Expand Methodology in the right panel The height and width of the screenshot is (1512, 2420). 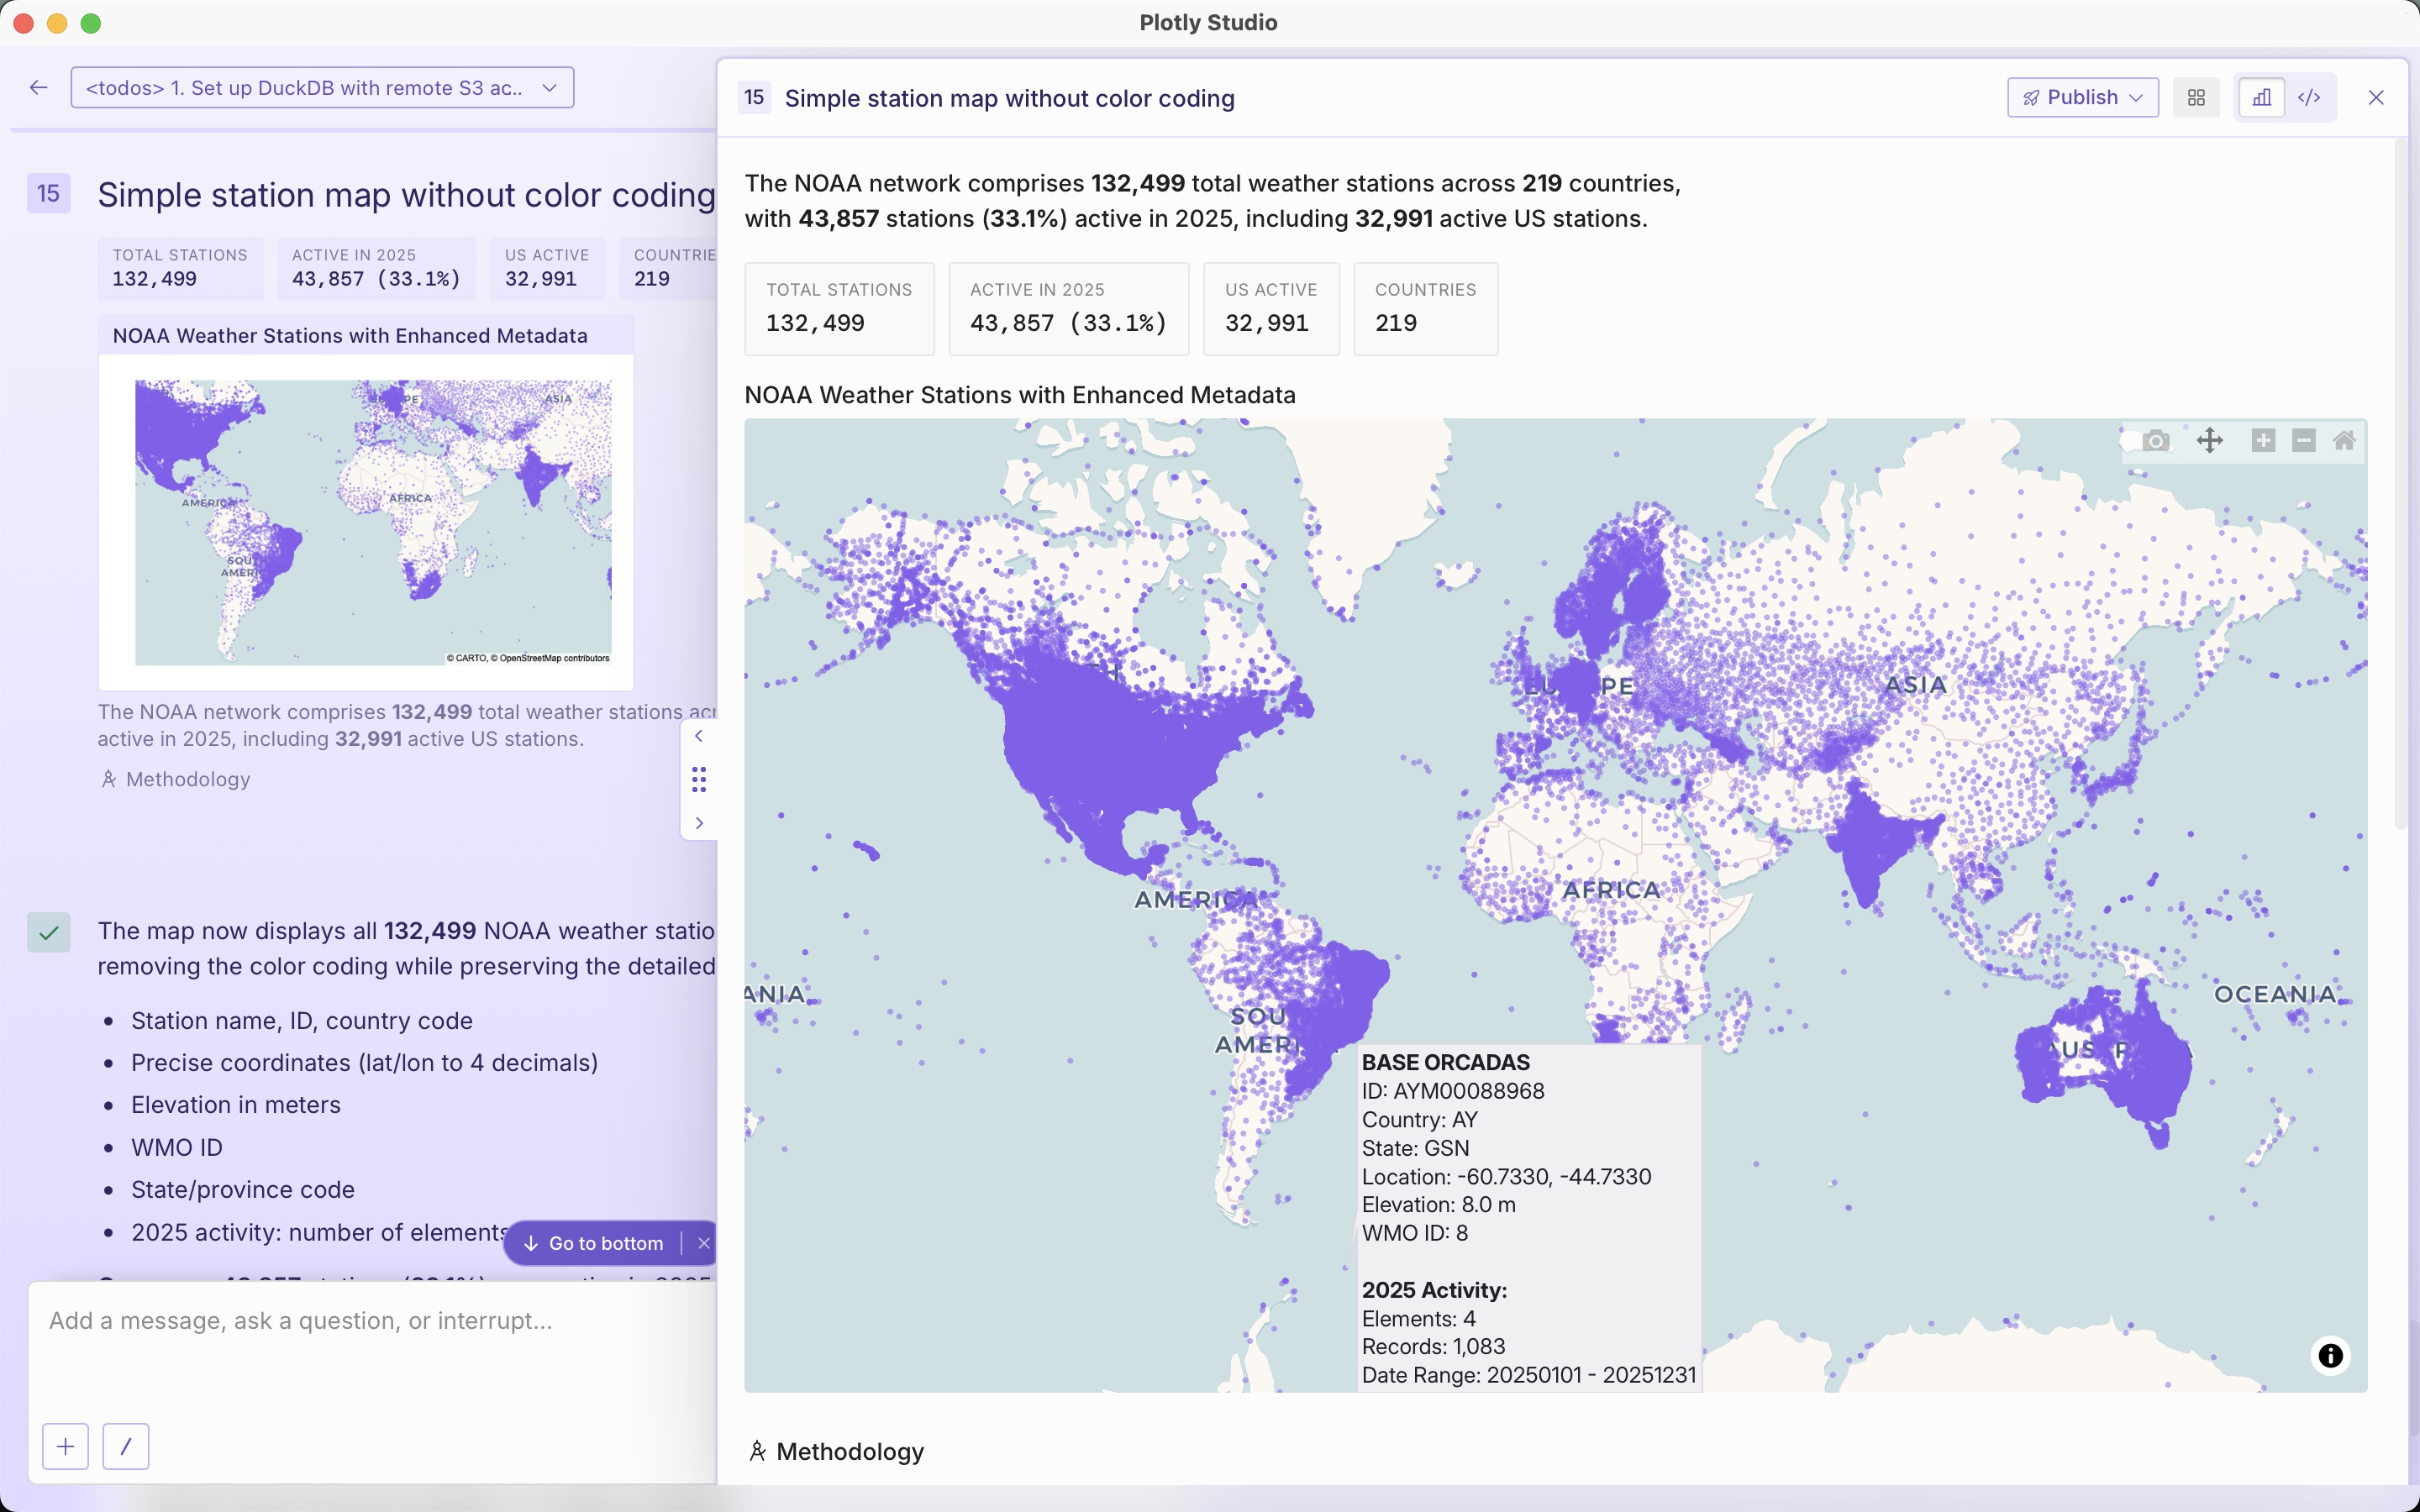click(x=836, y=1451)
